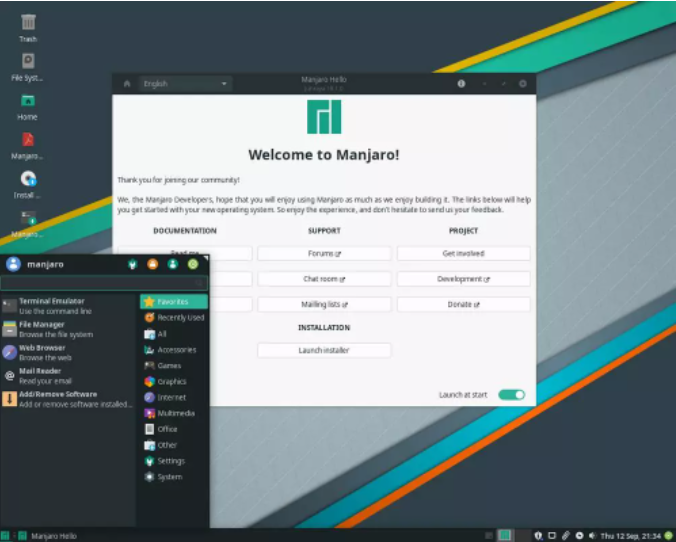Click the shield update notifier tray icon

coord(538,536)
